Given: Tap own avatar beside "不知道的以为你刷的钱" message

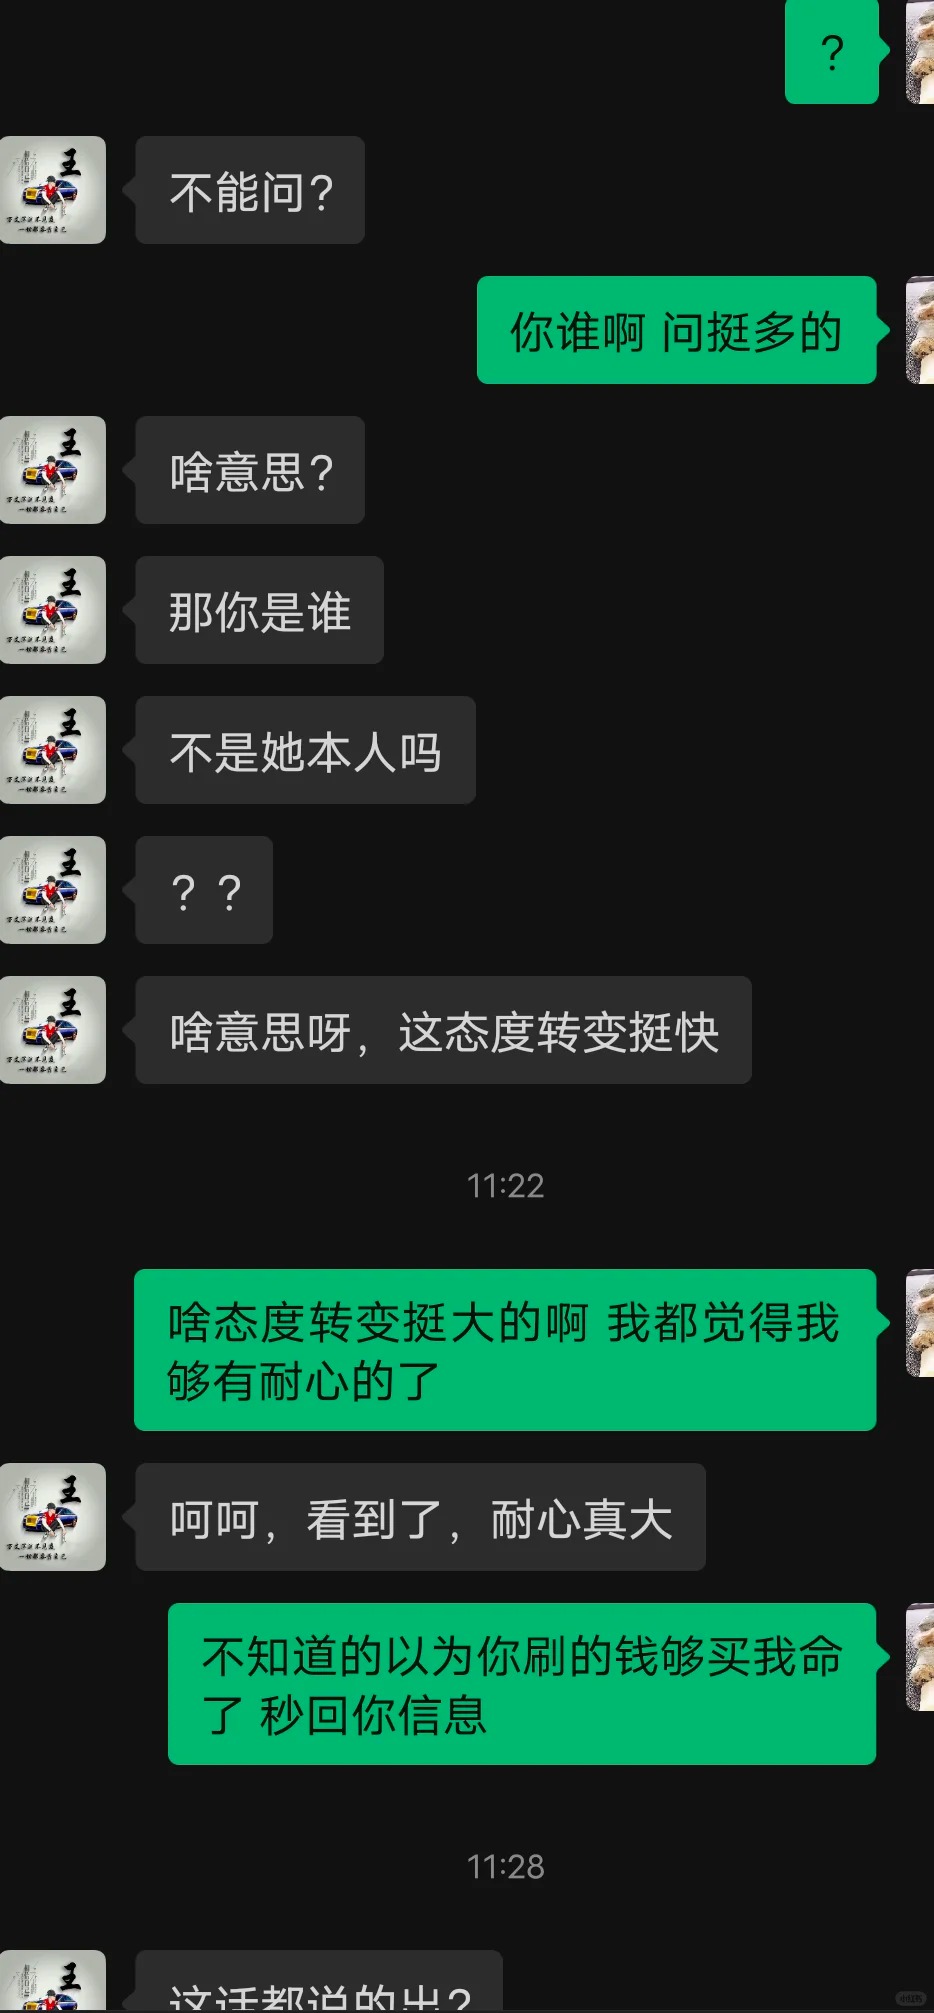Looking at the screenshot, I should [x=920, y=1657].
